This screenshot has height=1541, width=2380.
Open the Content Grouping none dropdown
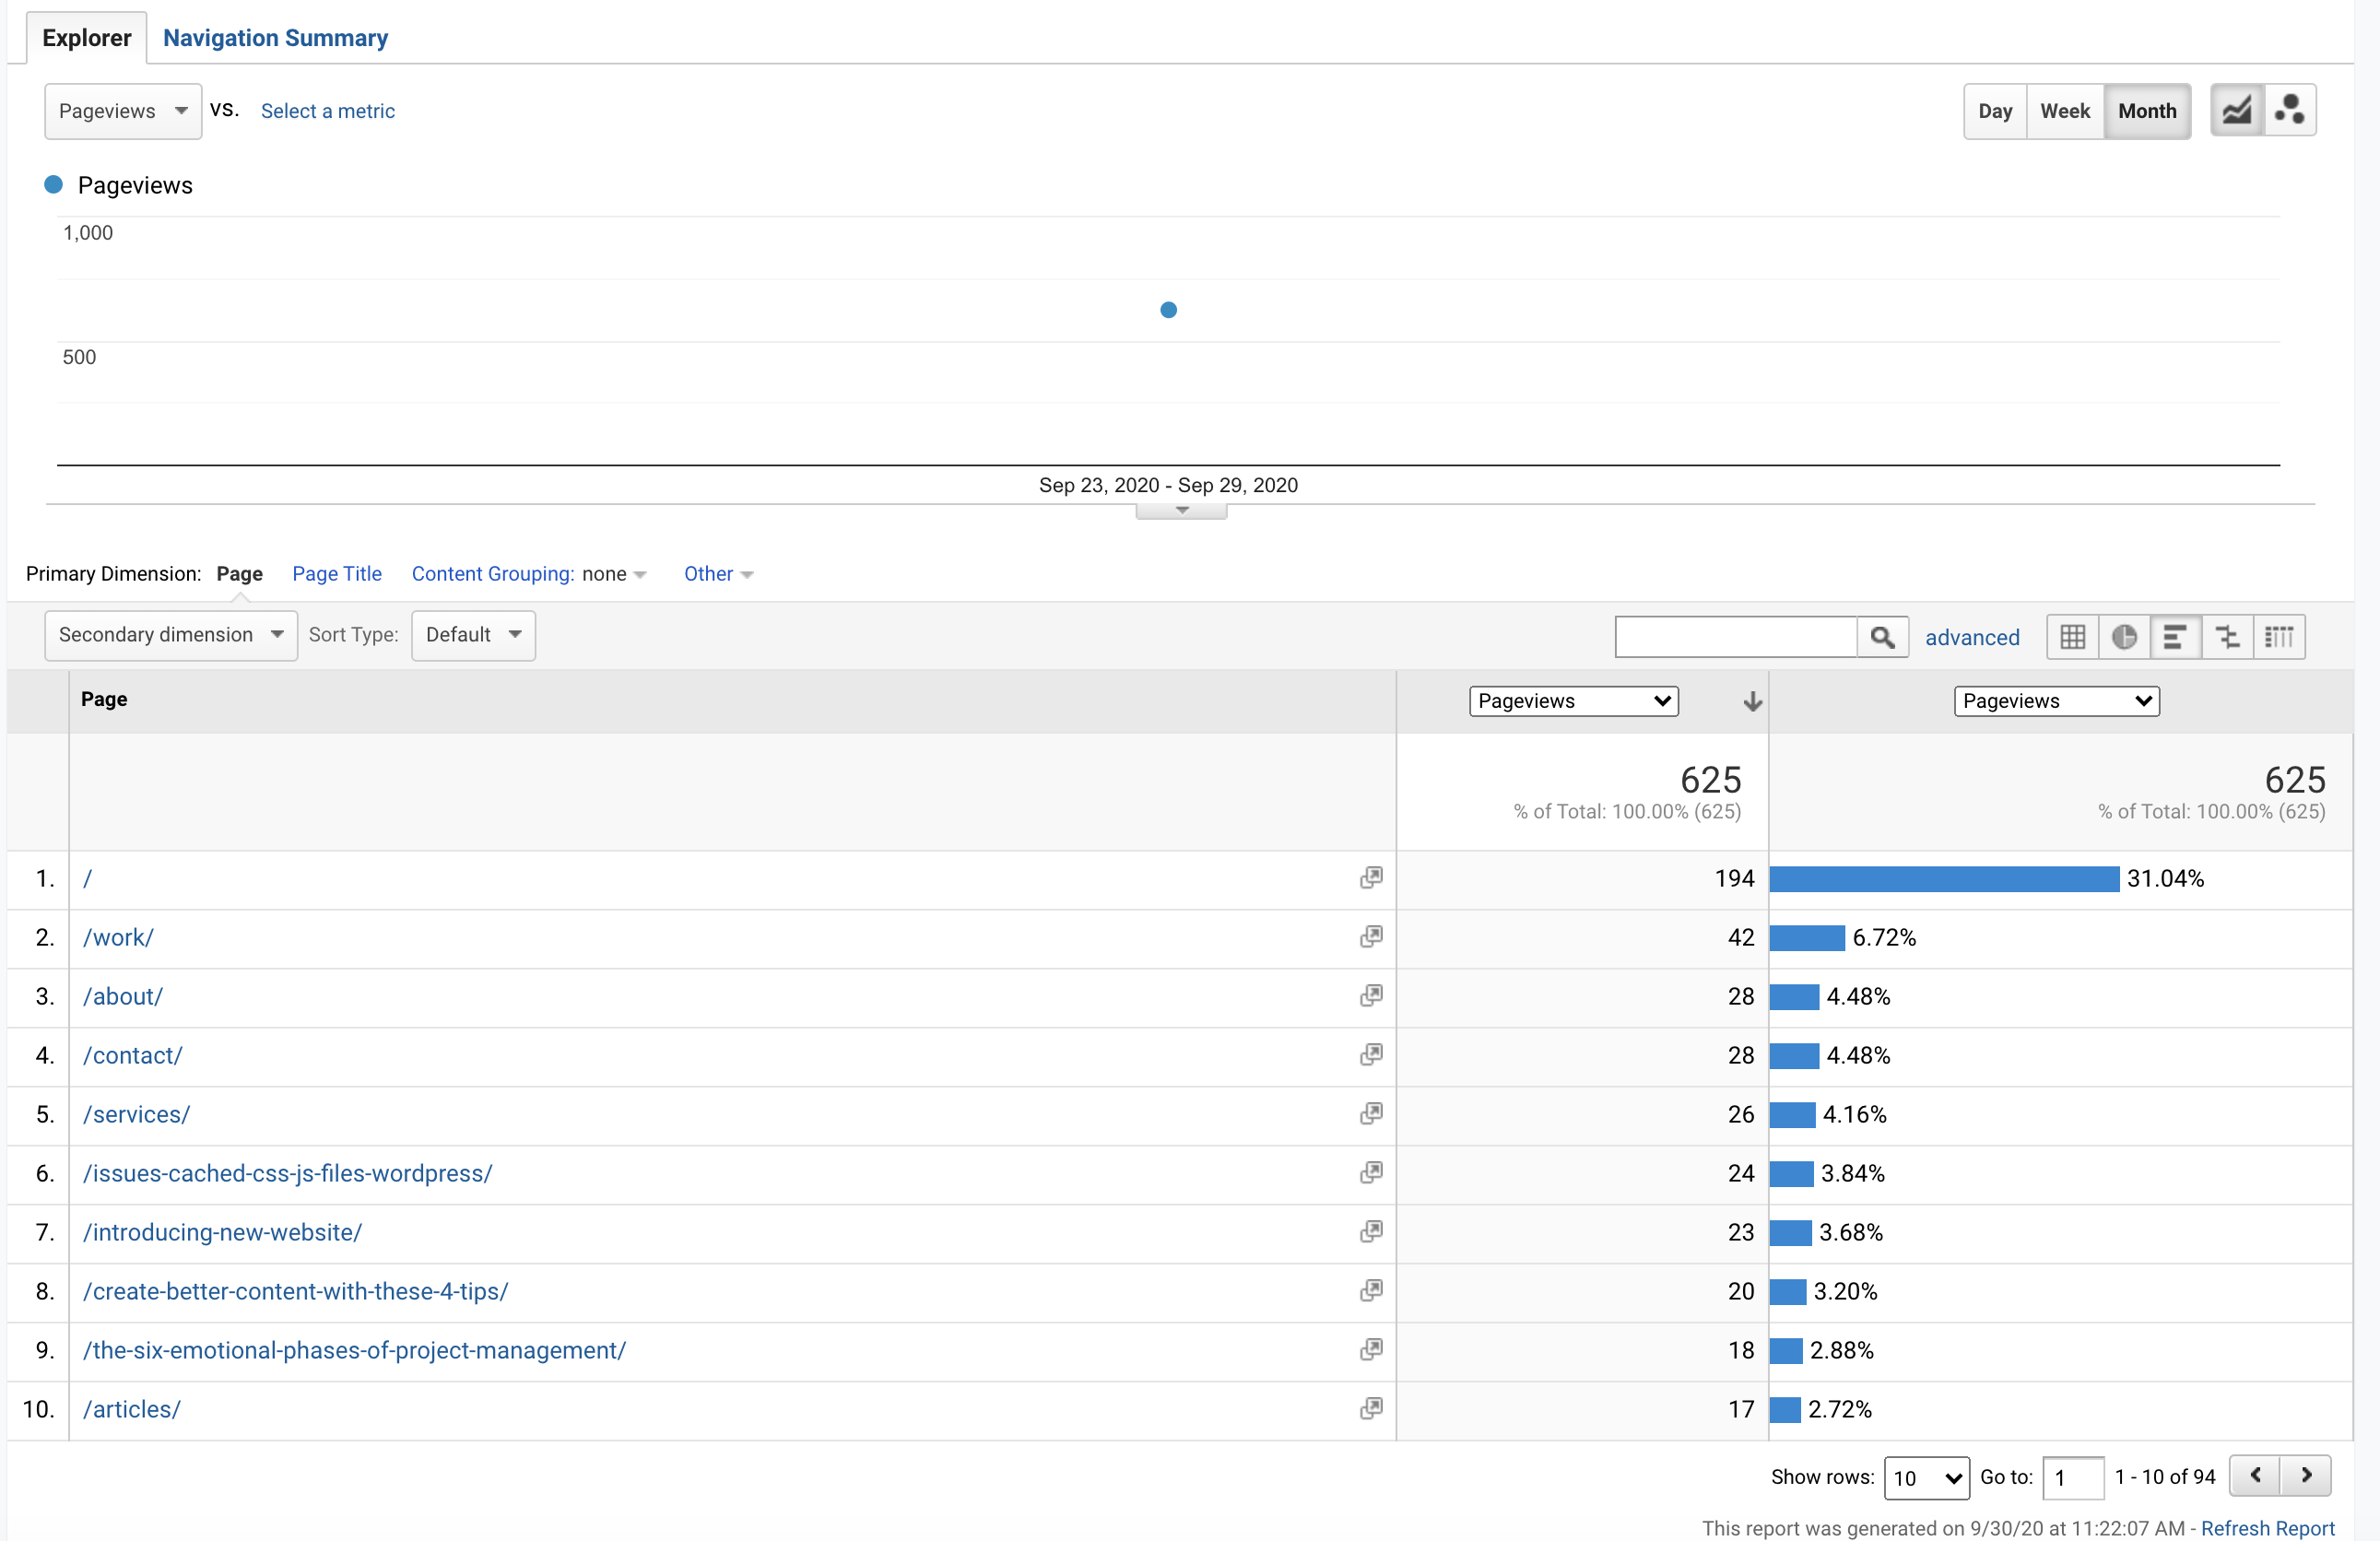[614, 574]
